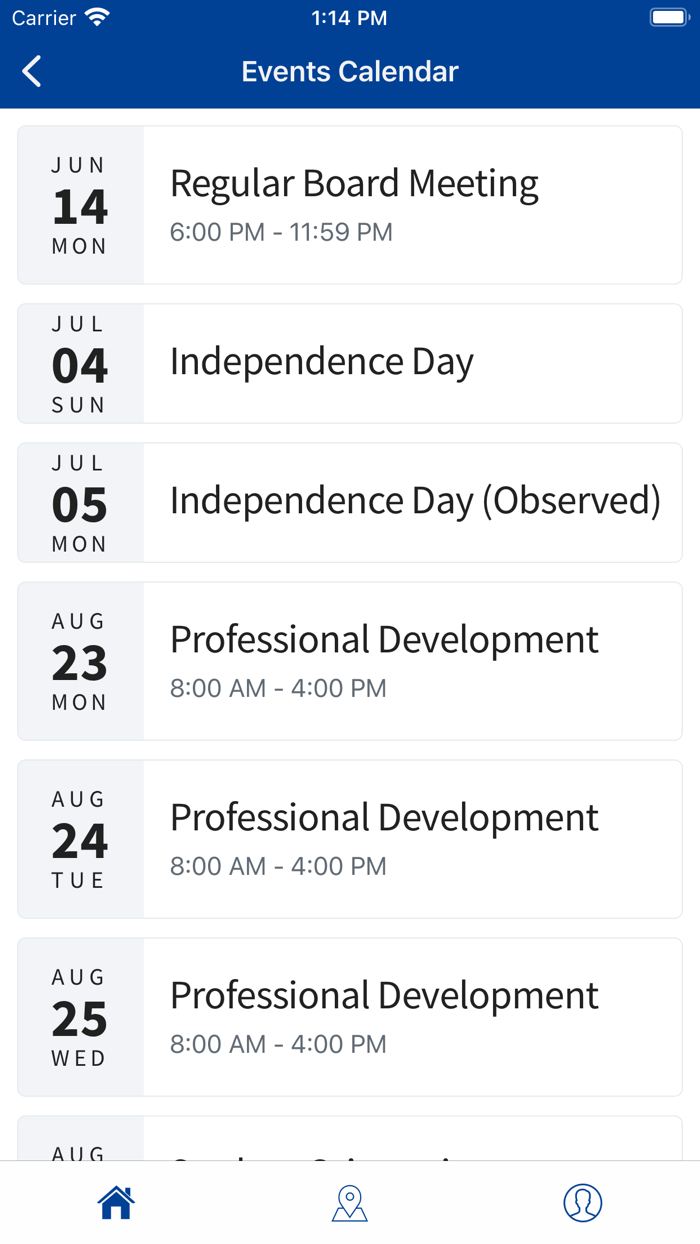This screenshot has height=1244, width=700.
Task: Open the map location tab icon
Action: coord(349,1203)
